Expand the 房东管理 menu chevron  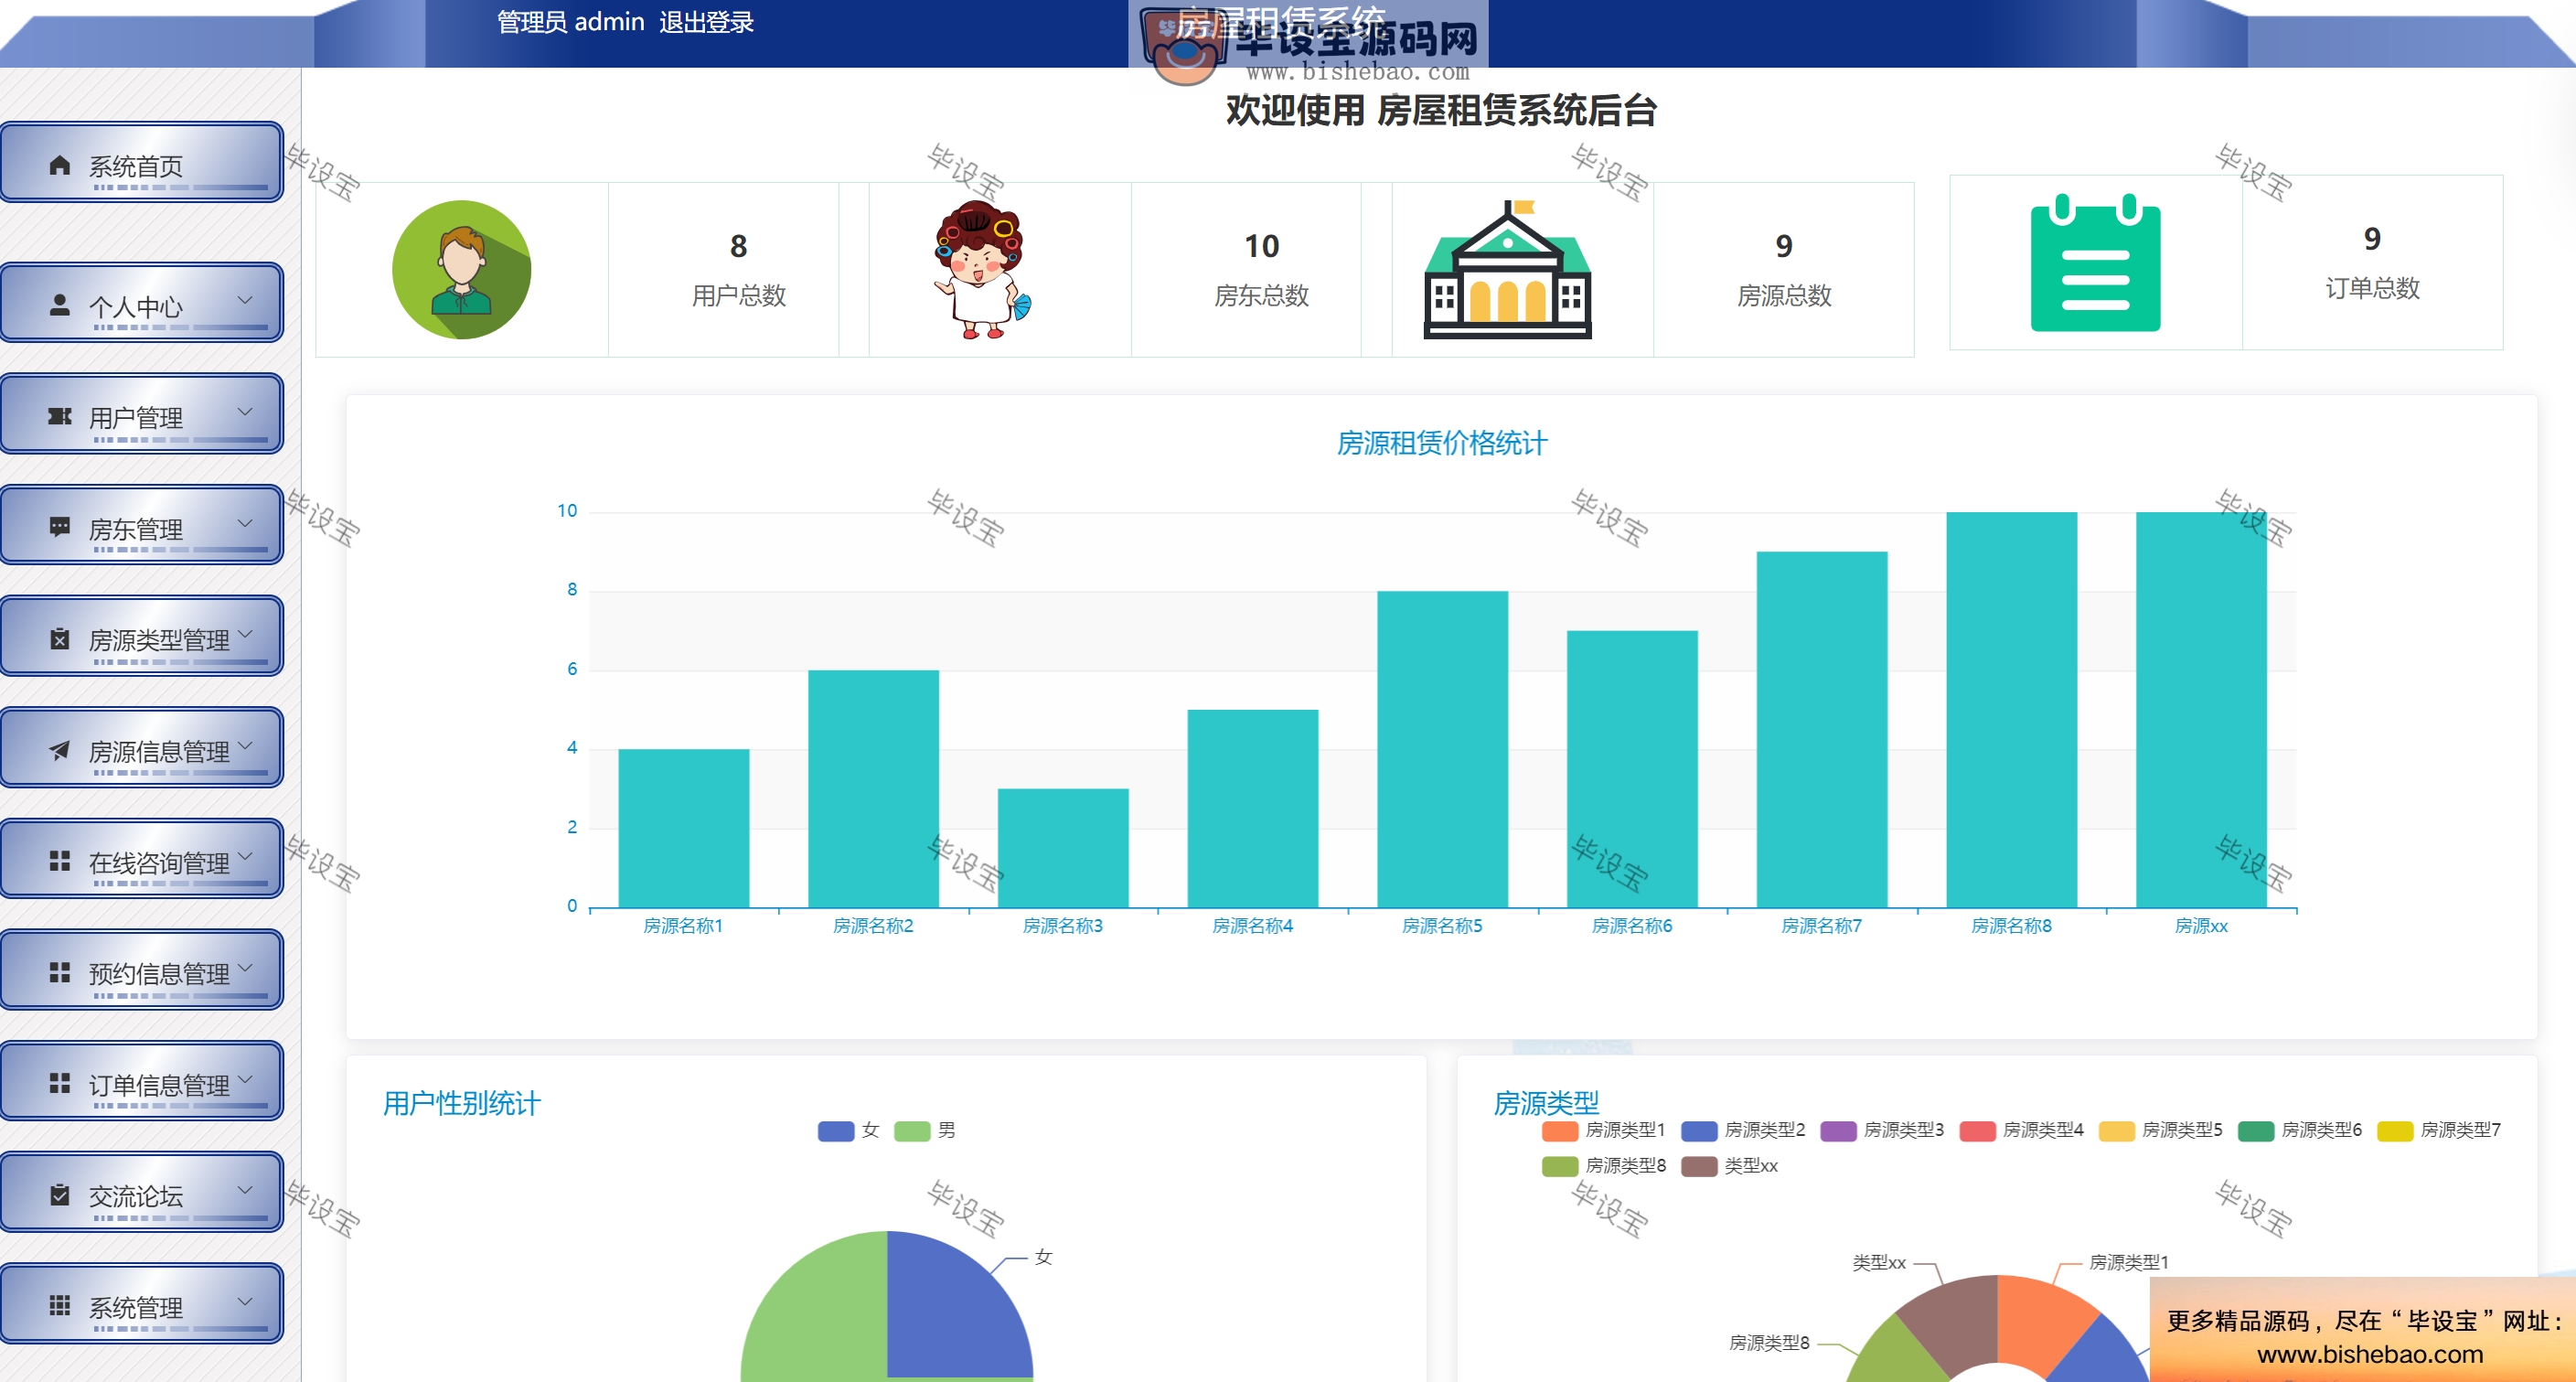coord(245,523)
